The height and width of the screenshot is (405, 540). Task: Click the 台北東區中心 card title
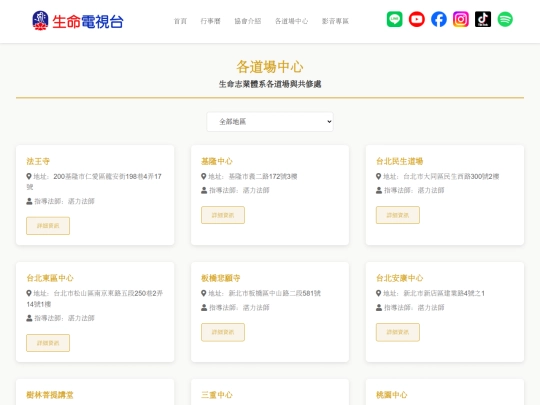(50, 278)
